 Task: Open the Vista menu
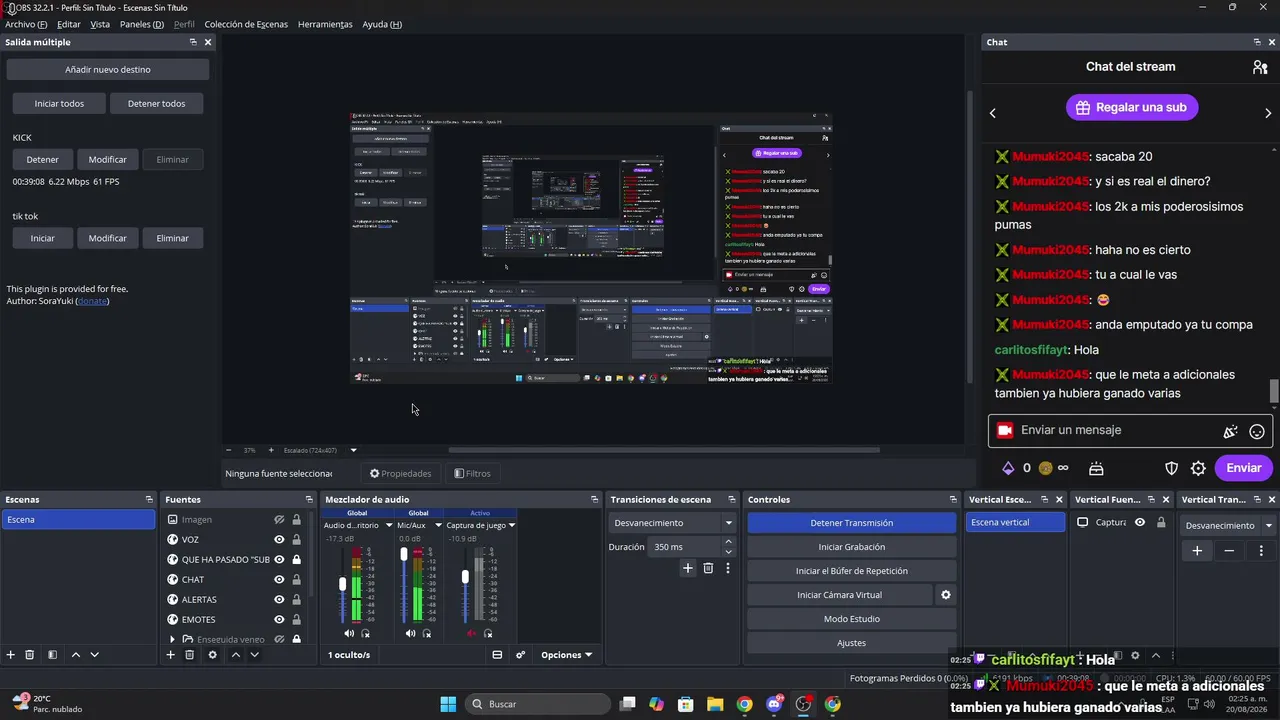coord(100,24)
